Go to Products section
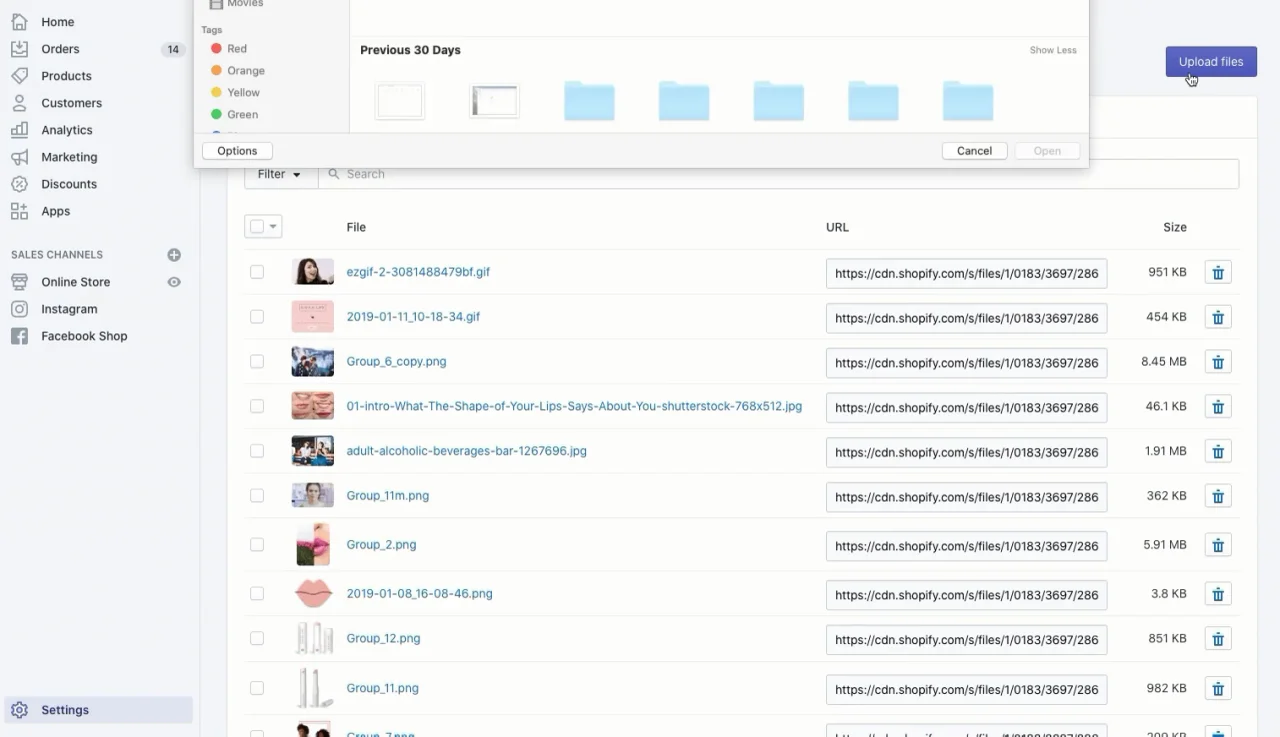This screenshot has width=1280, height=737. coord(66,76)
